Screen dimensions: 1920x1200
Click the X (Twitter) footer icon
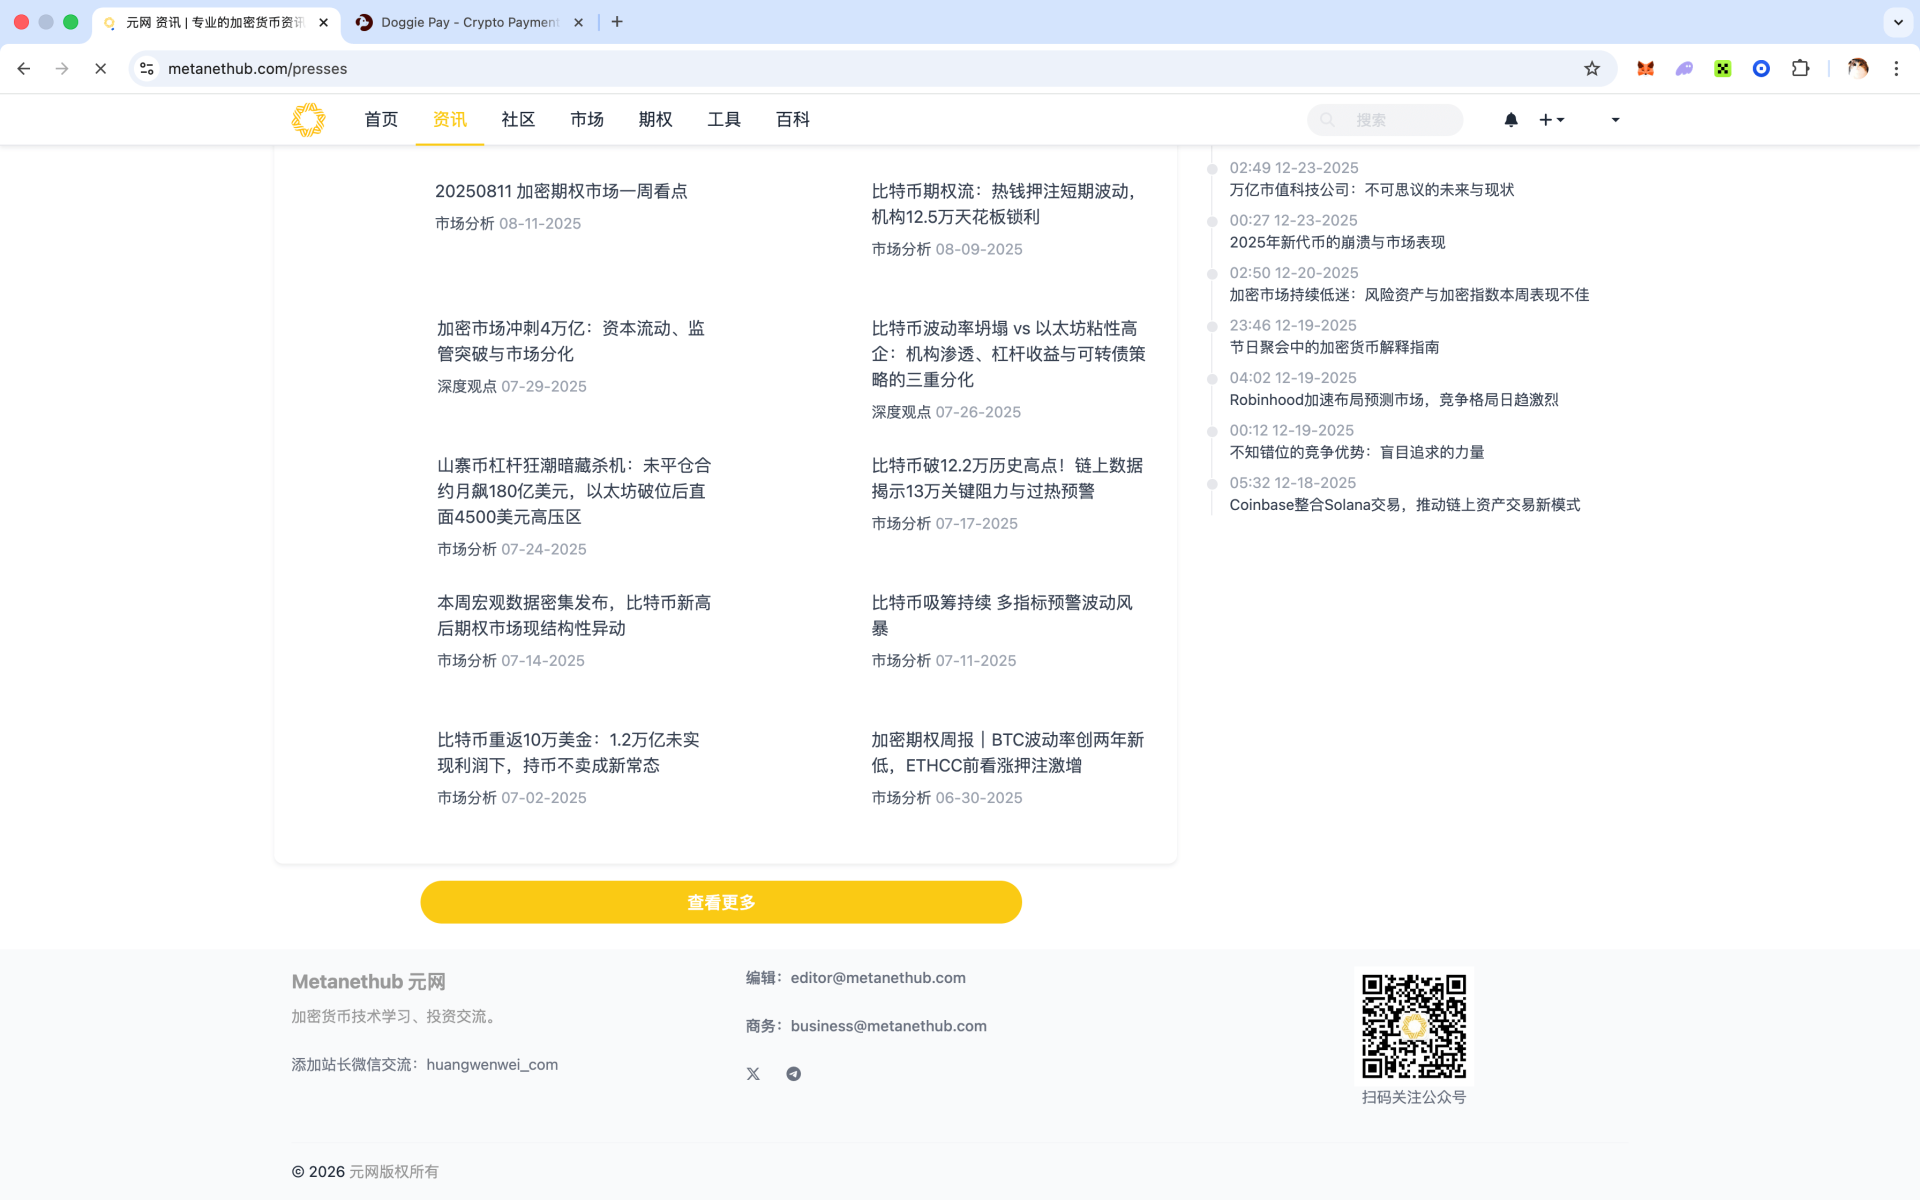753,1074
